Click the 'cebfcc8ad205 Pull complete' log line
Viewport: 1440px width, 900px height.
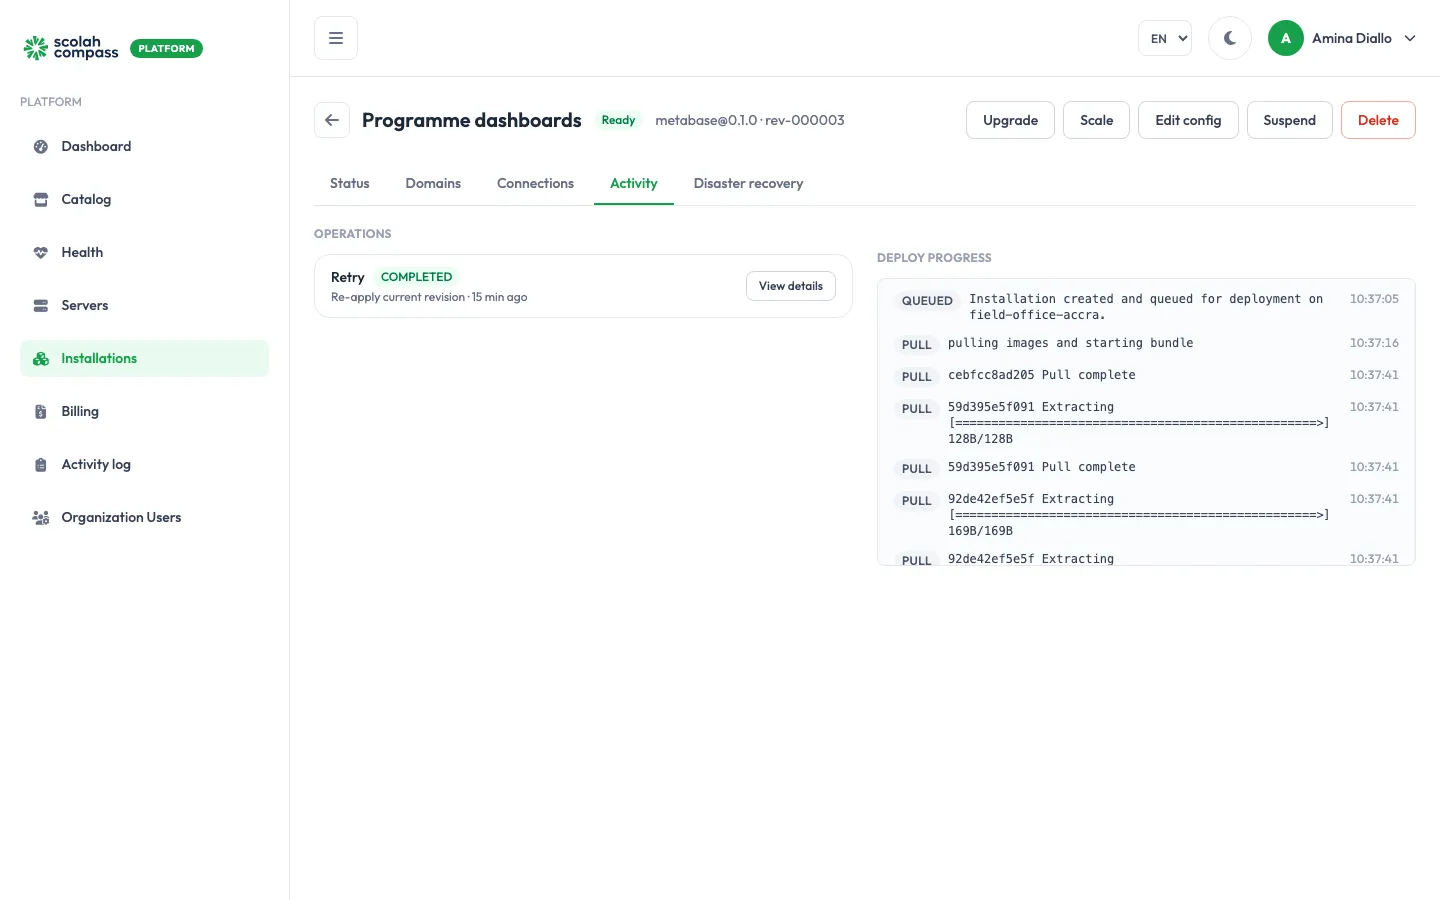(x=1042, y=375)
